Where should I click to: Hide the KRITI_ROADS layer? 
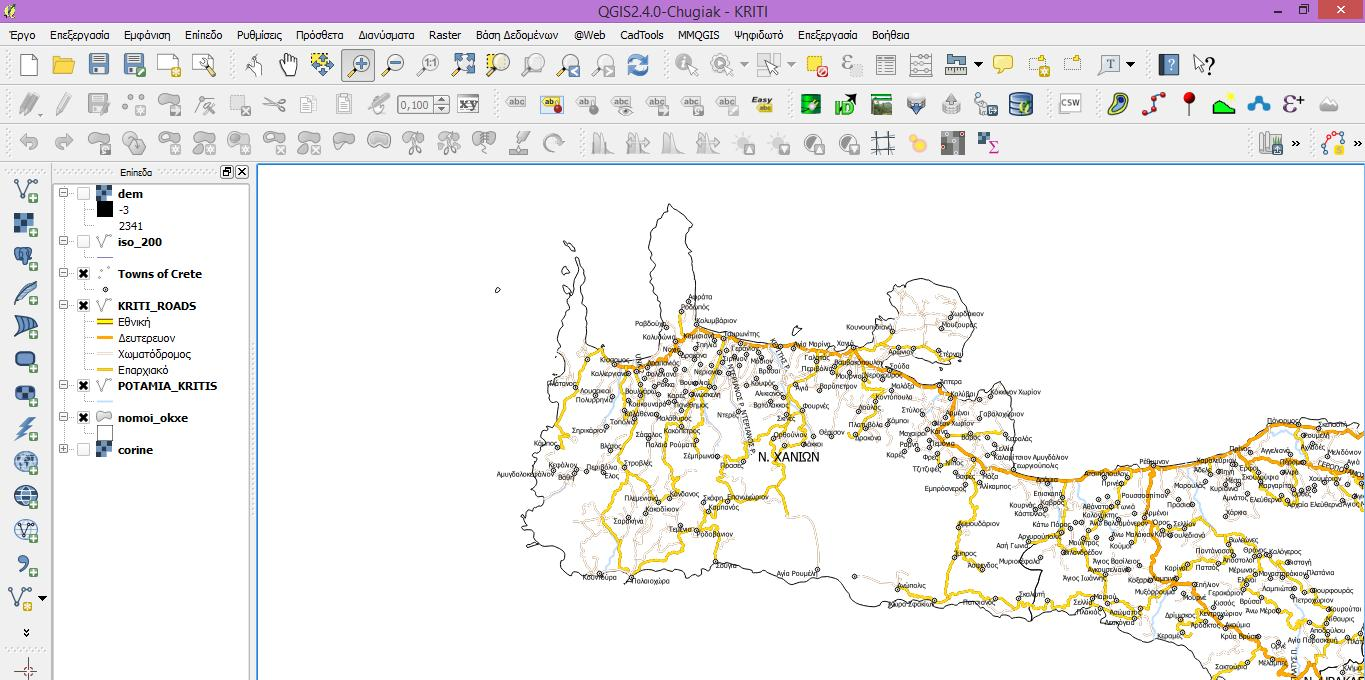[84, 306]
